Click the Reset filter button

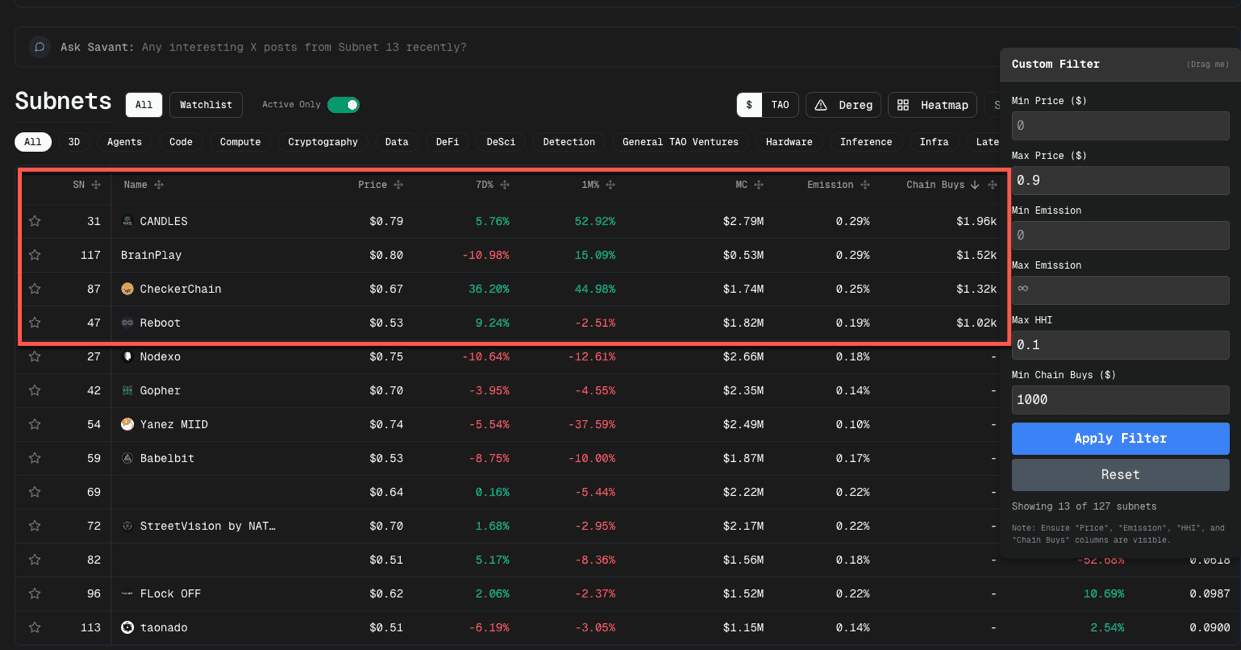pos(1120,475)
